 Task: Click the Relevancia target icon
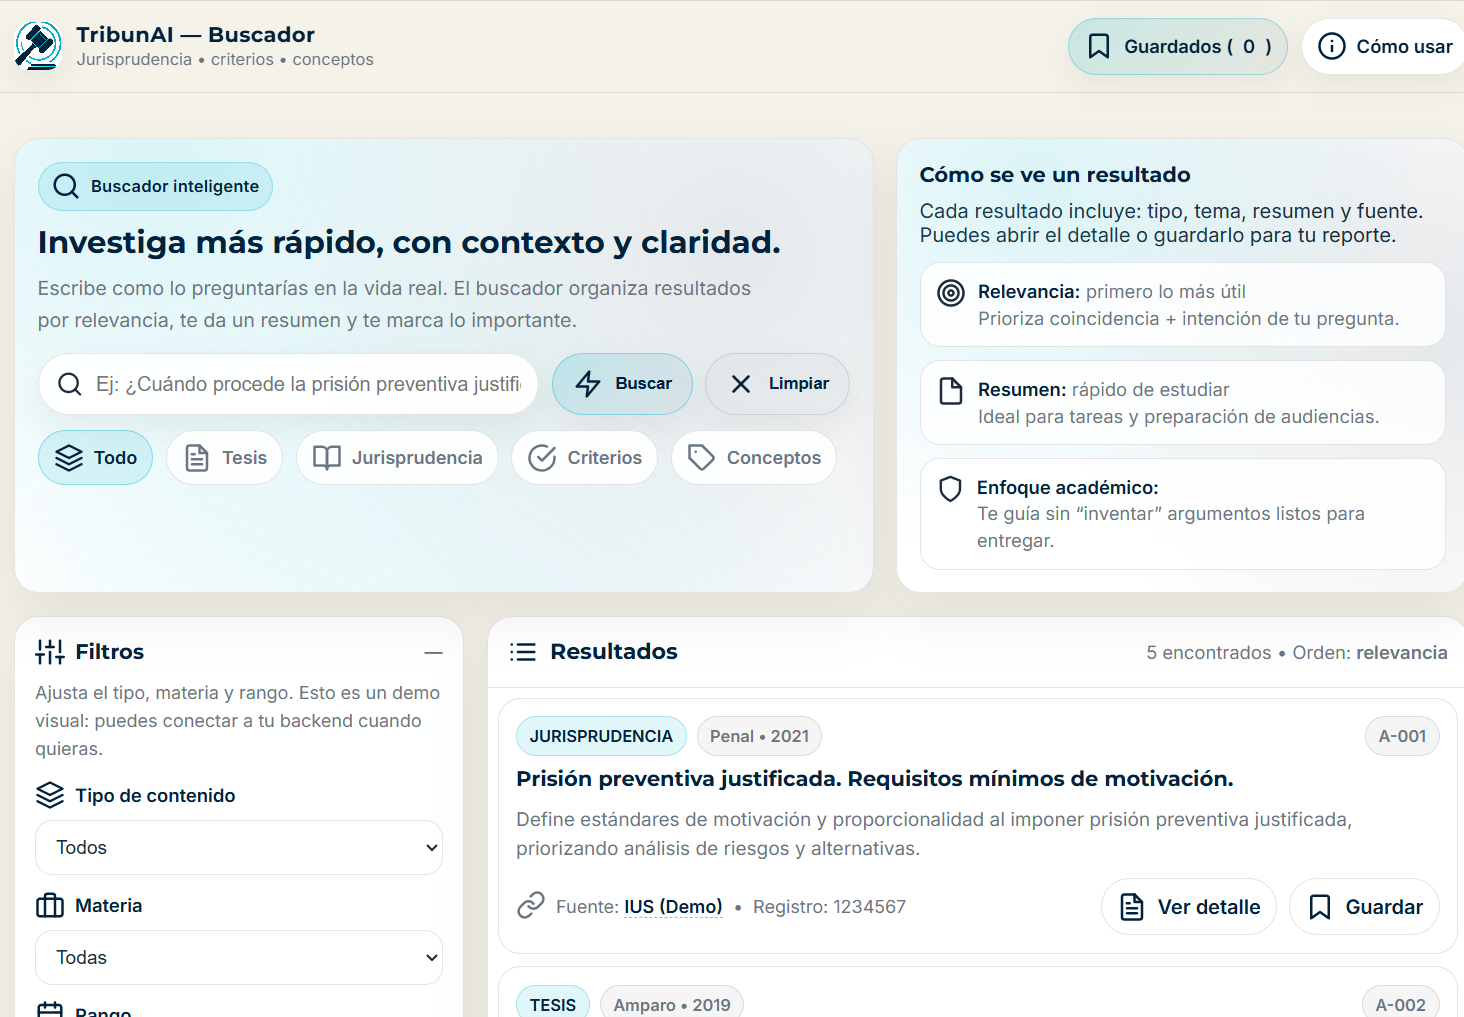(x=951, y=293)
